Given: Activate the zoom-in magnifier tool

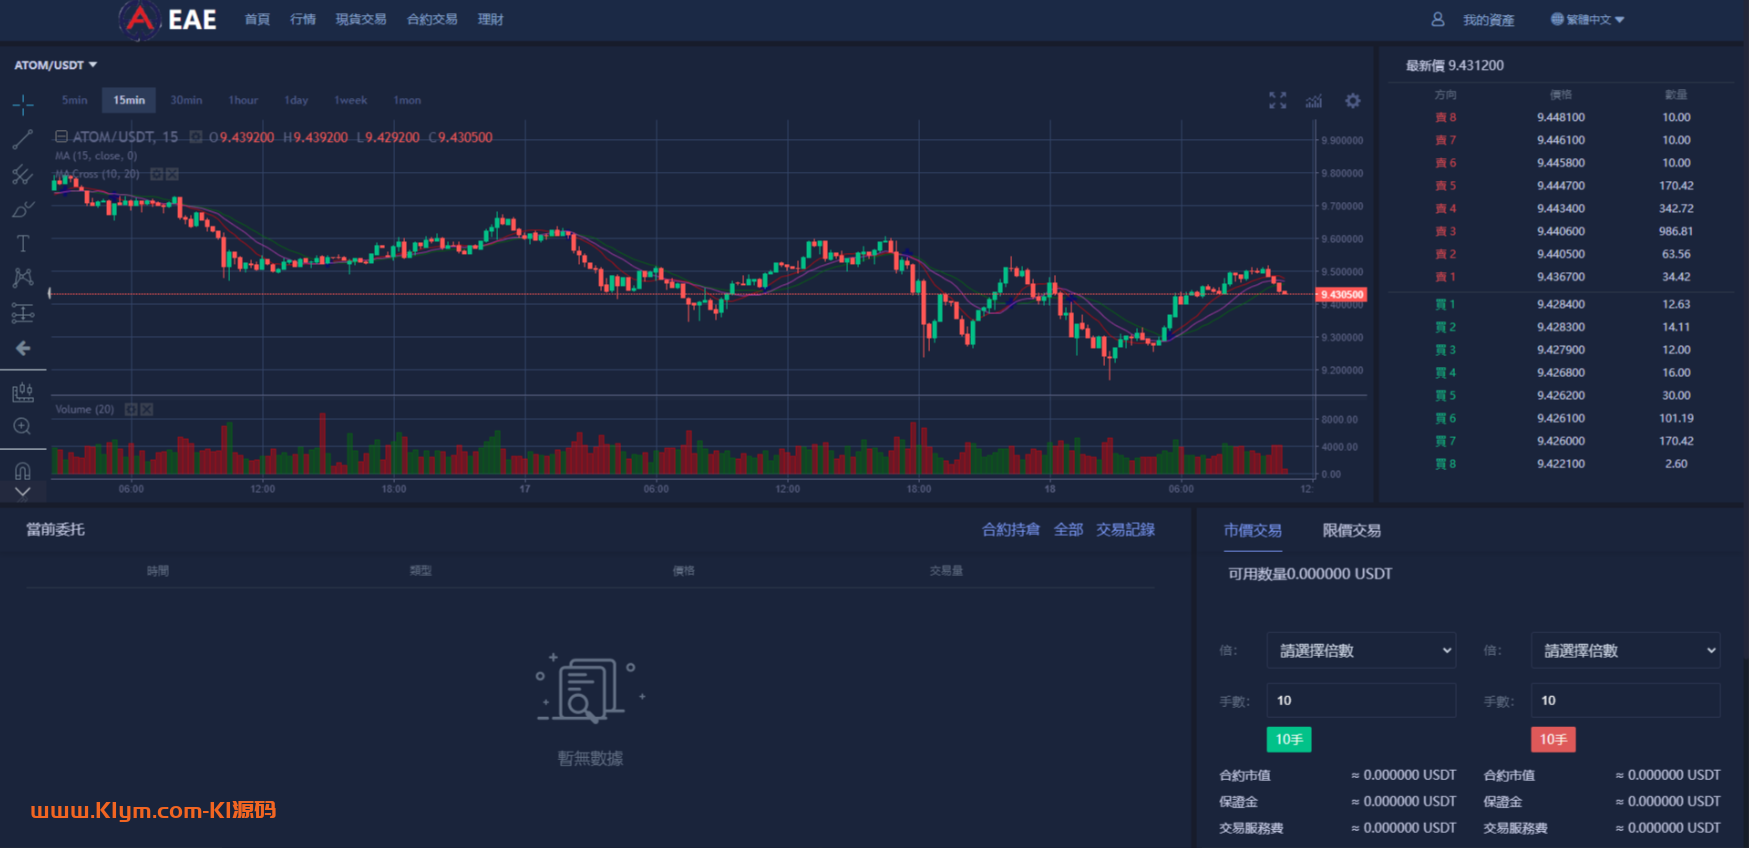Looking at the screenshot, I should tap(23, 427).
